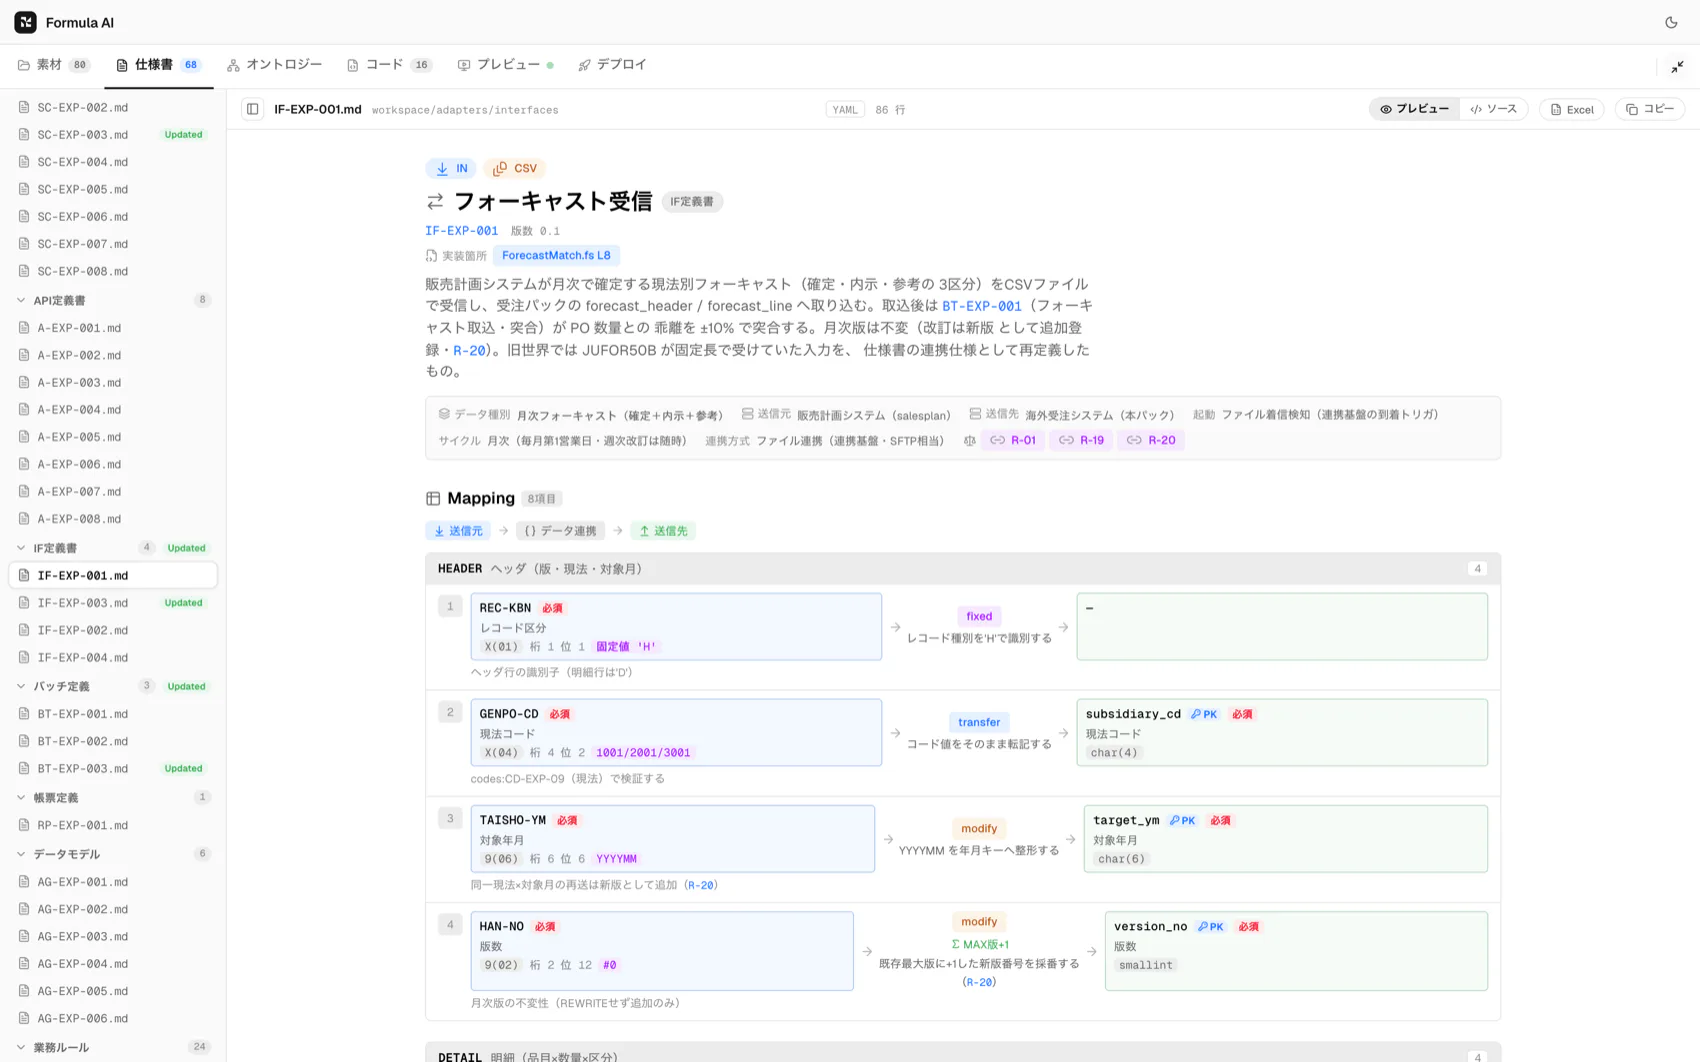The height and width of the screenshot is (1062, 1700).
Task: Click the file icon of SC-EXP-002.md
Action: coord(24,107)
